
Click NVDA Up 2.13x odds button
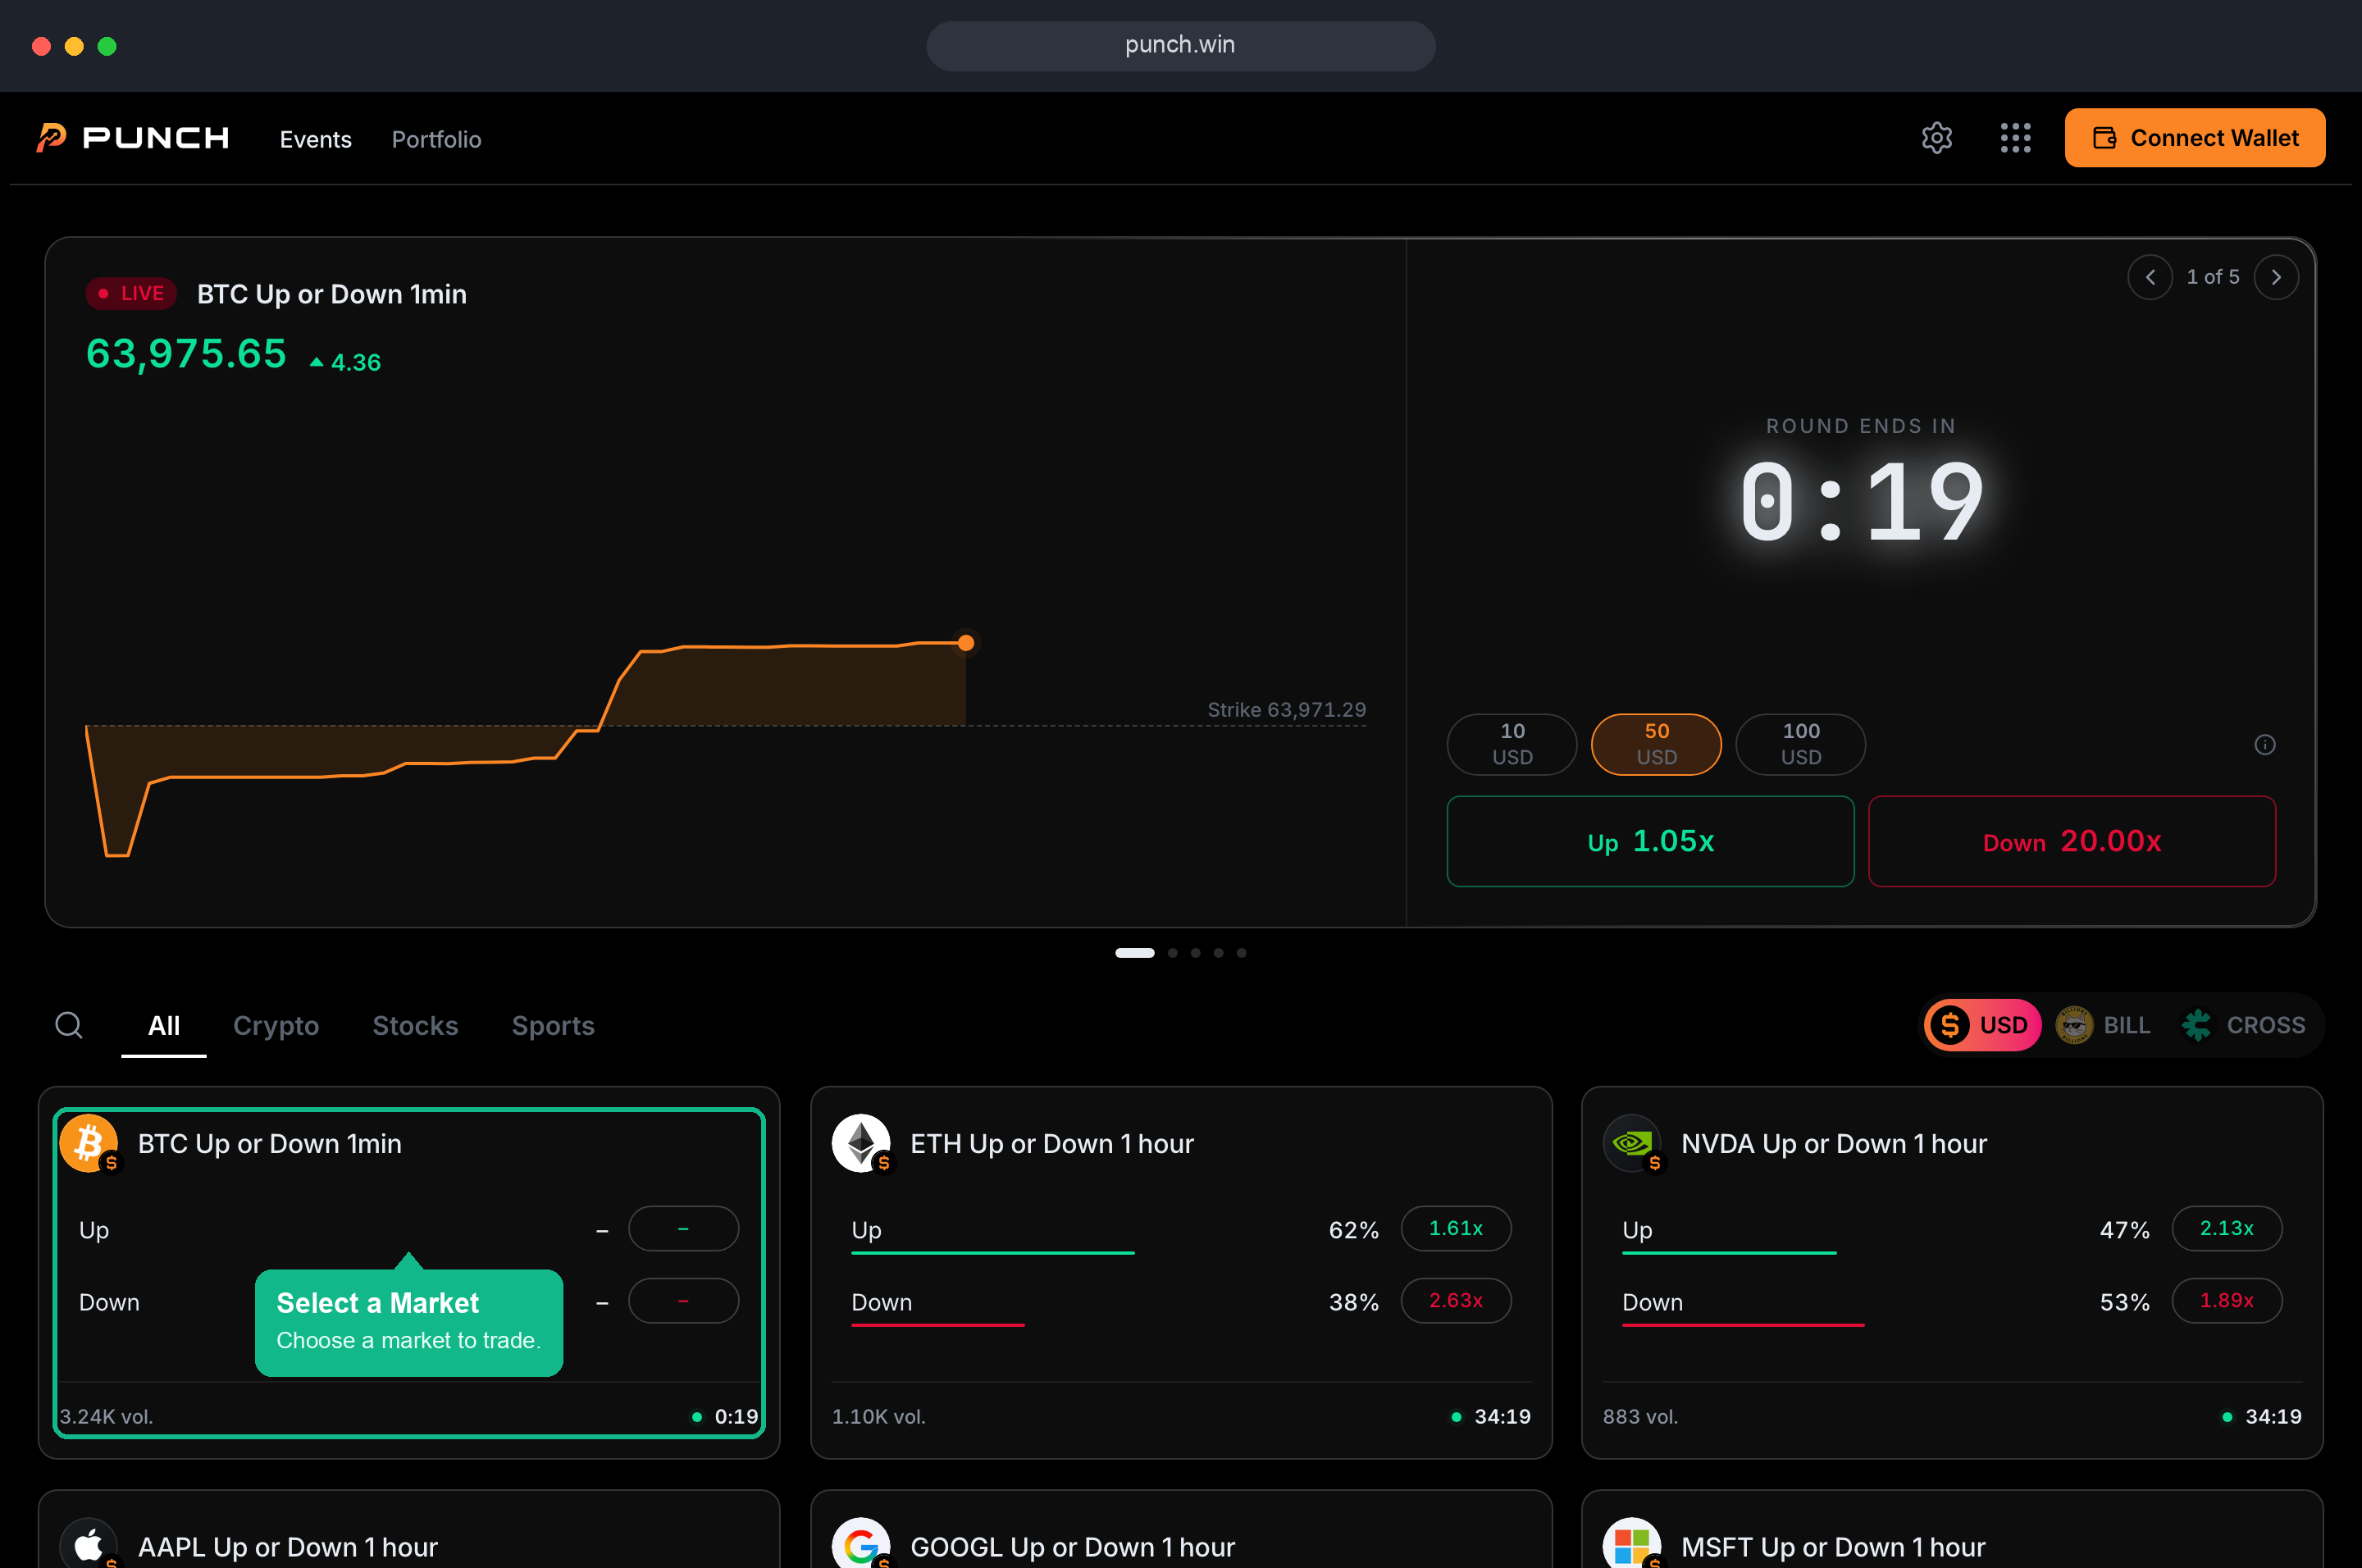[x=2227, y=1228]
